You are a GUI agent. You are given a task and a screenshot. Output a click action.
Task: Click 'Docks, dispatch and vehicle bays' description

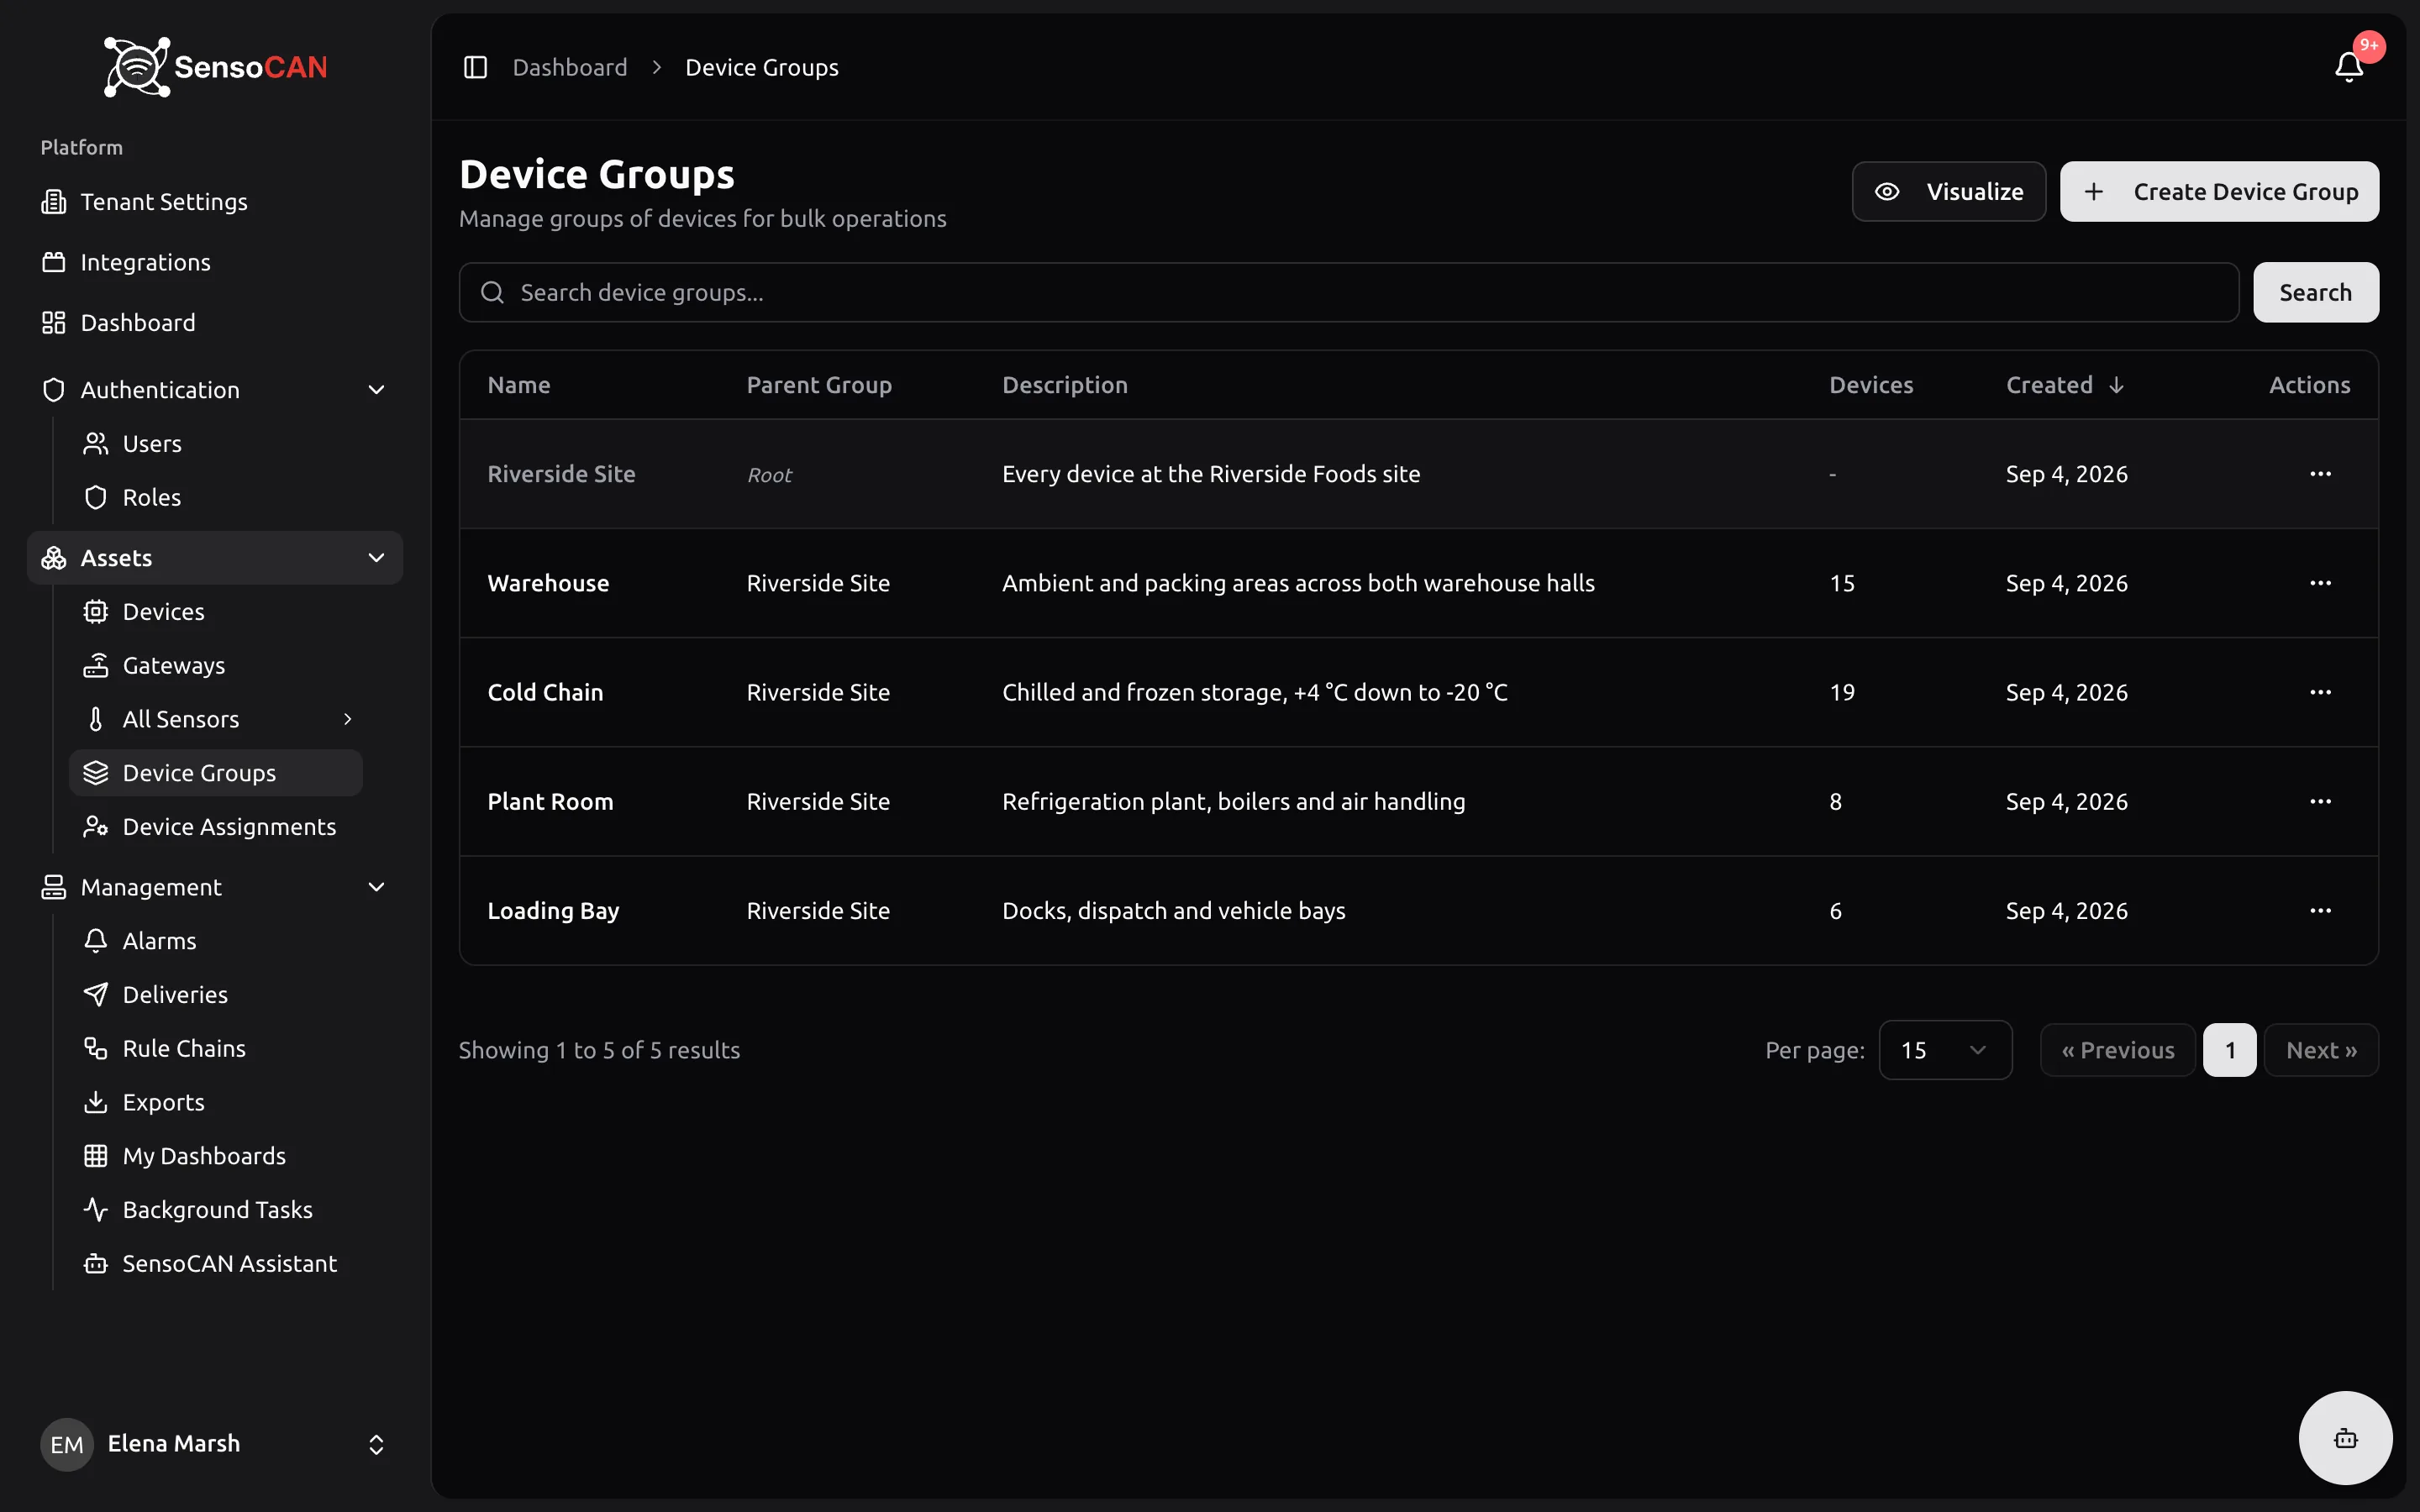coord(1173,911)
